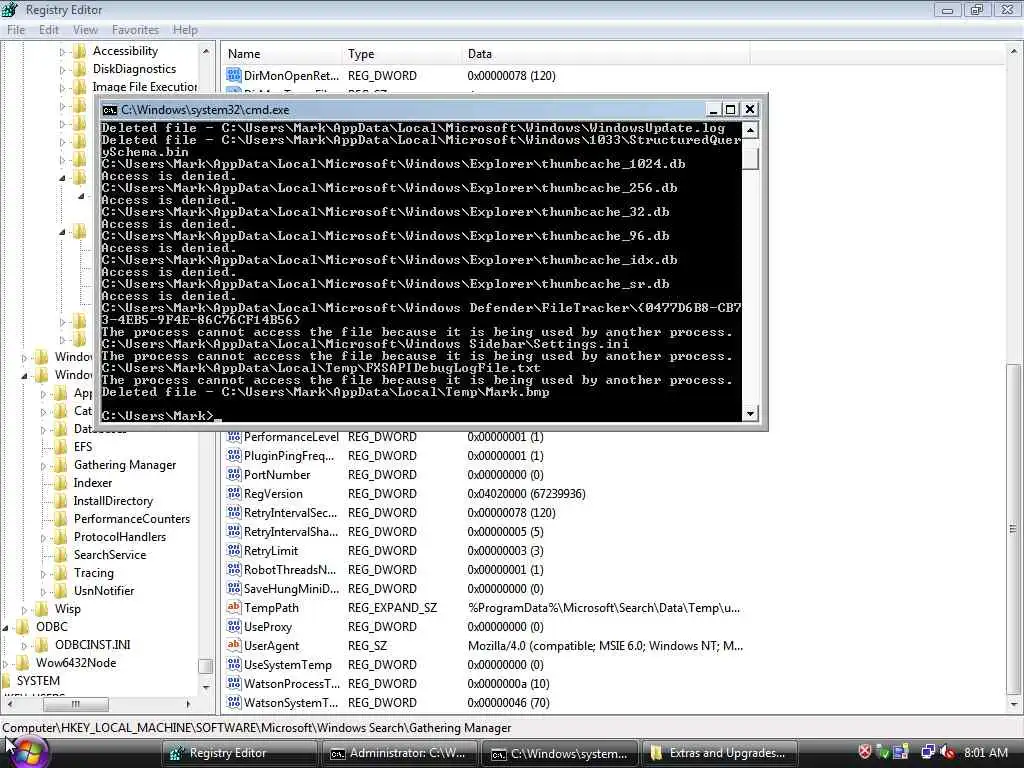Click the RetryLimit DWORD value icon
This screenshot has height=768, width=1024.
tap(234, 551)
